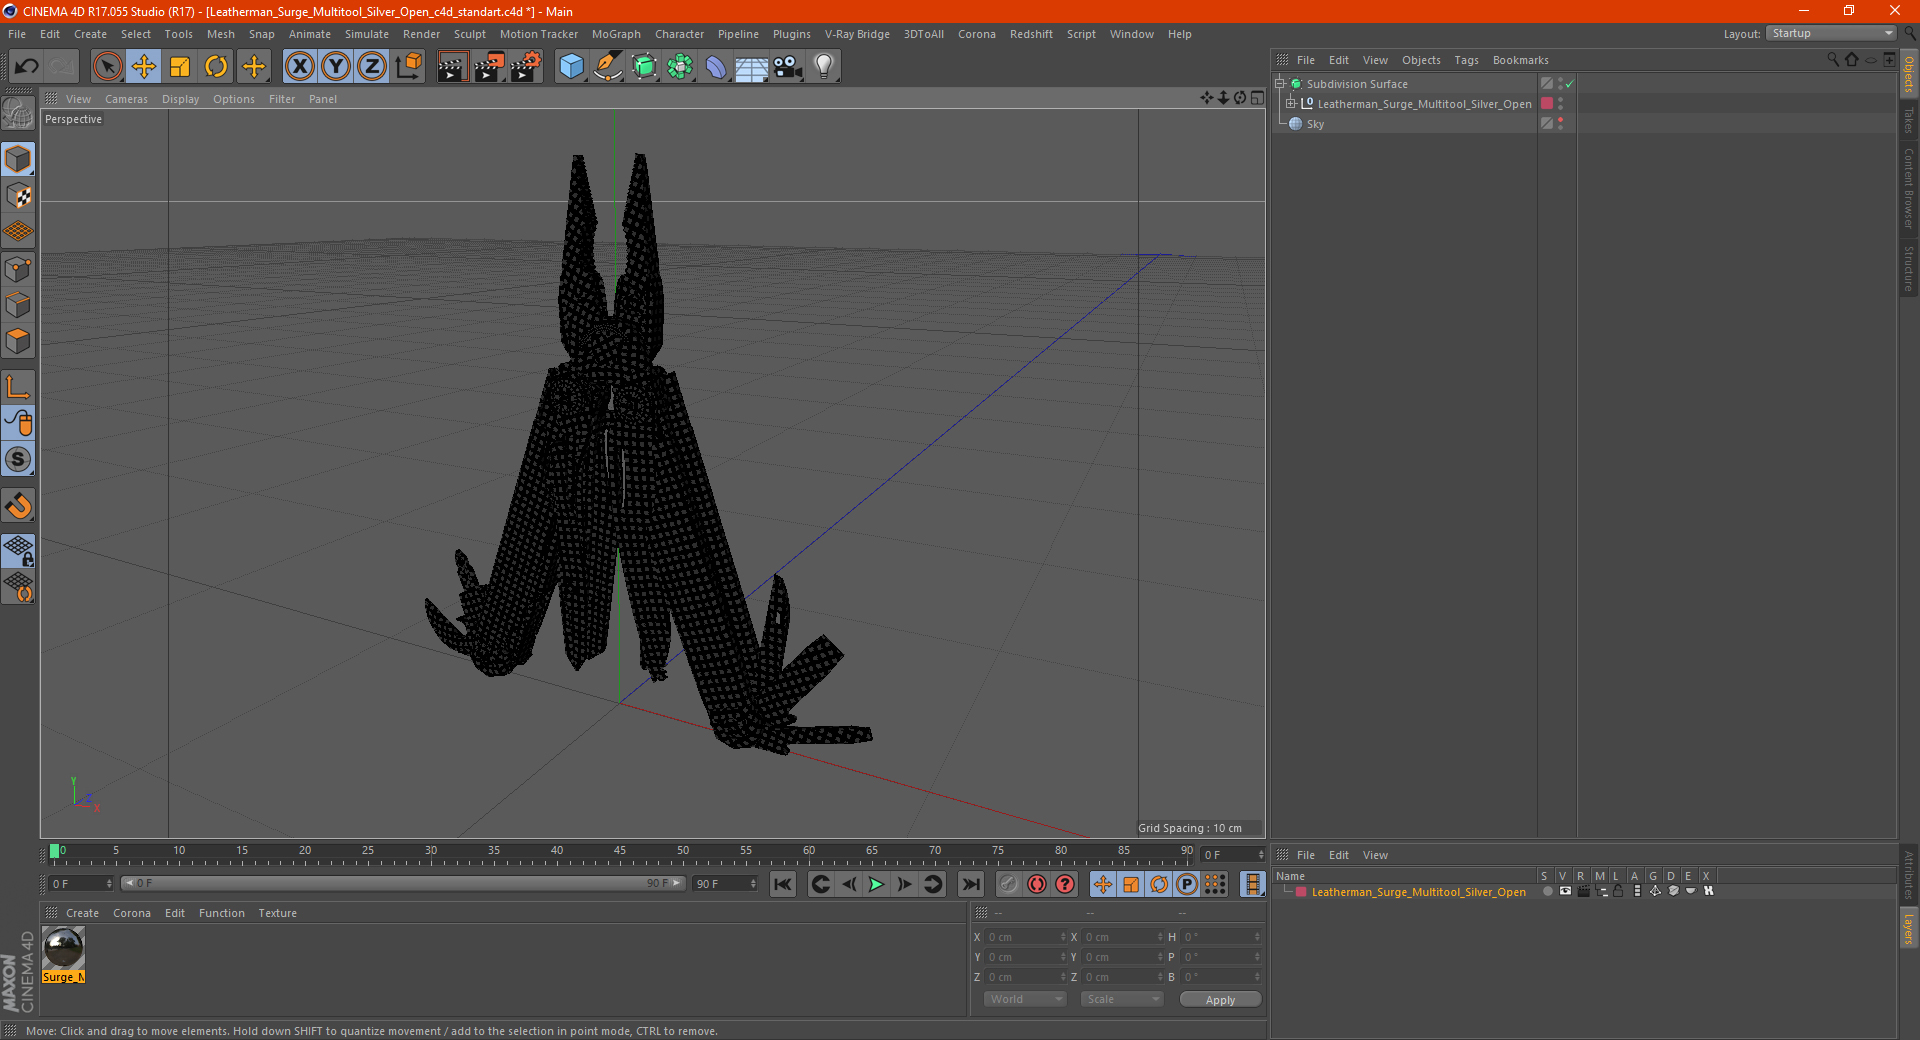
Task: Open the Objects side tab
Action: [x=1908, y=74]
